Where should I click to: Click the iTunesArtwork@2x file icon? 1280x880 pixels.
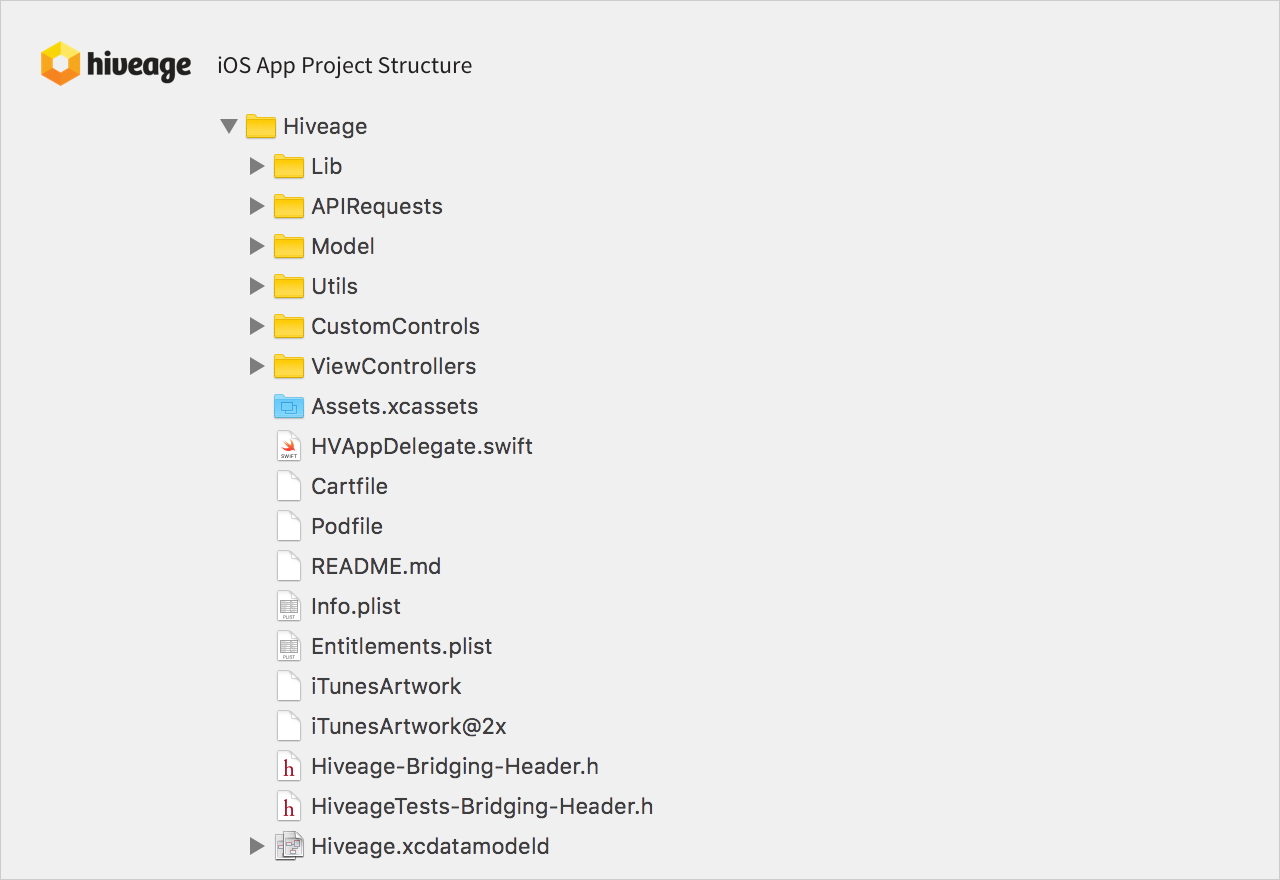[x=289, y=726]
